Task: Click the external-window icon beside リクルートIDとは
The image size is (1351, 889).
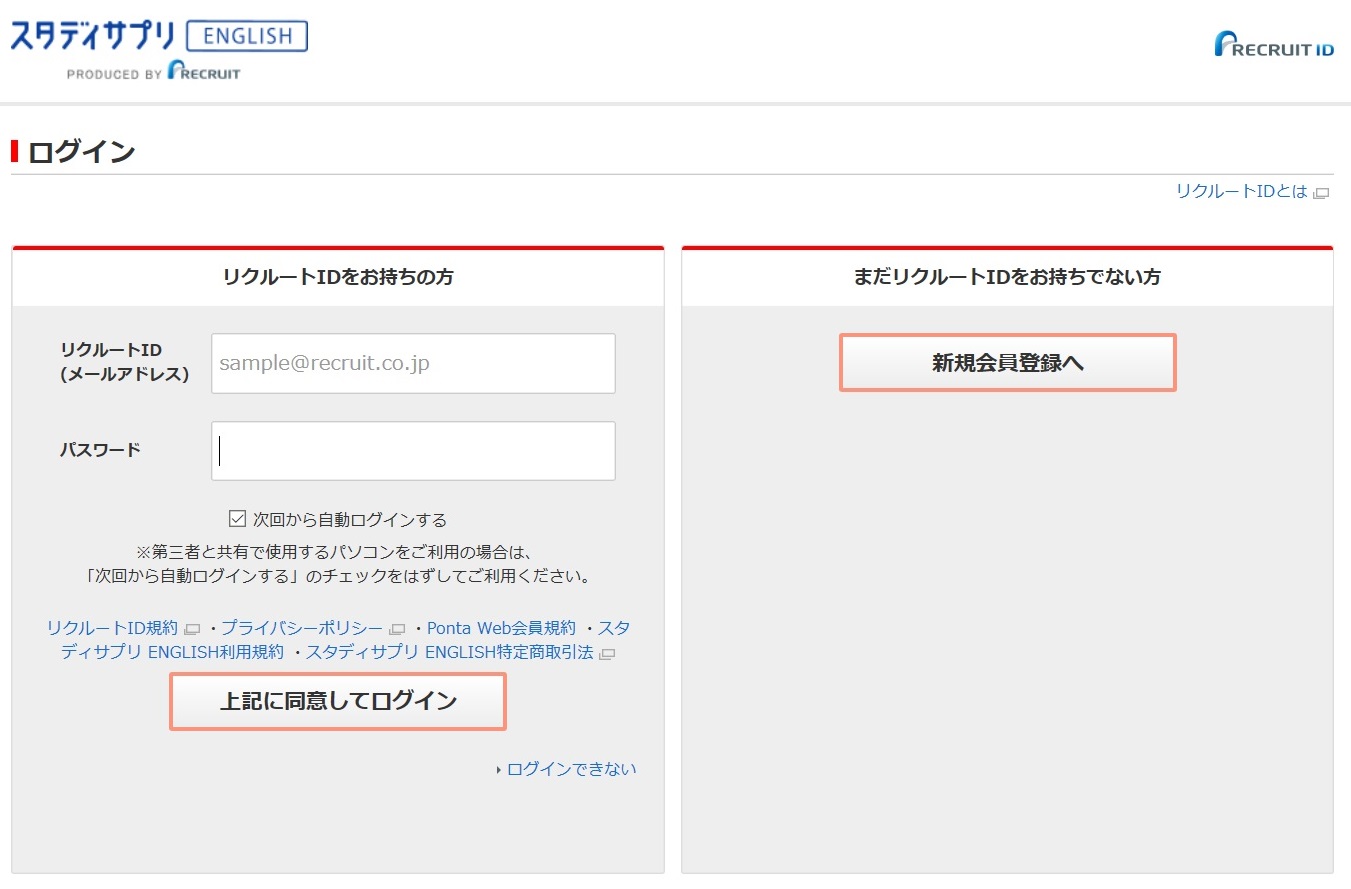Action: click(1321, 193)
